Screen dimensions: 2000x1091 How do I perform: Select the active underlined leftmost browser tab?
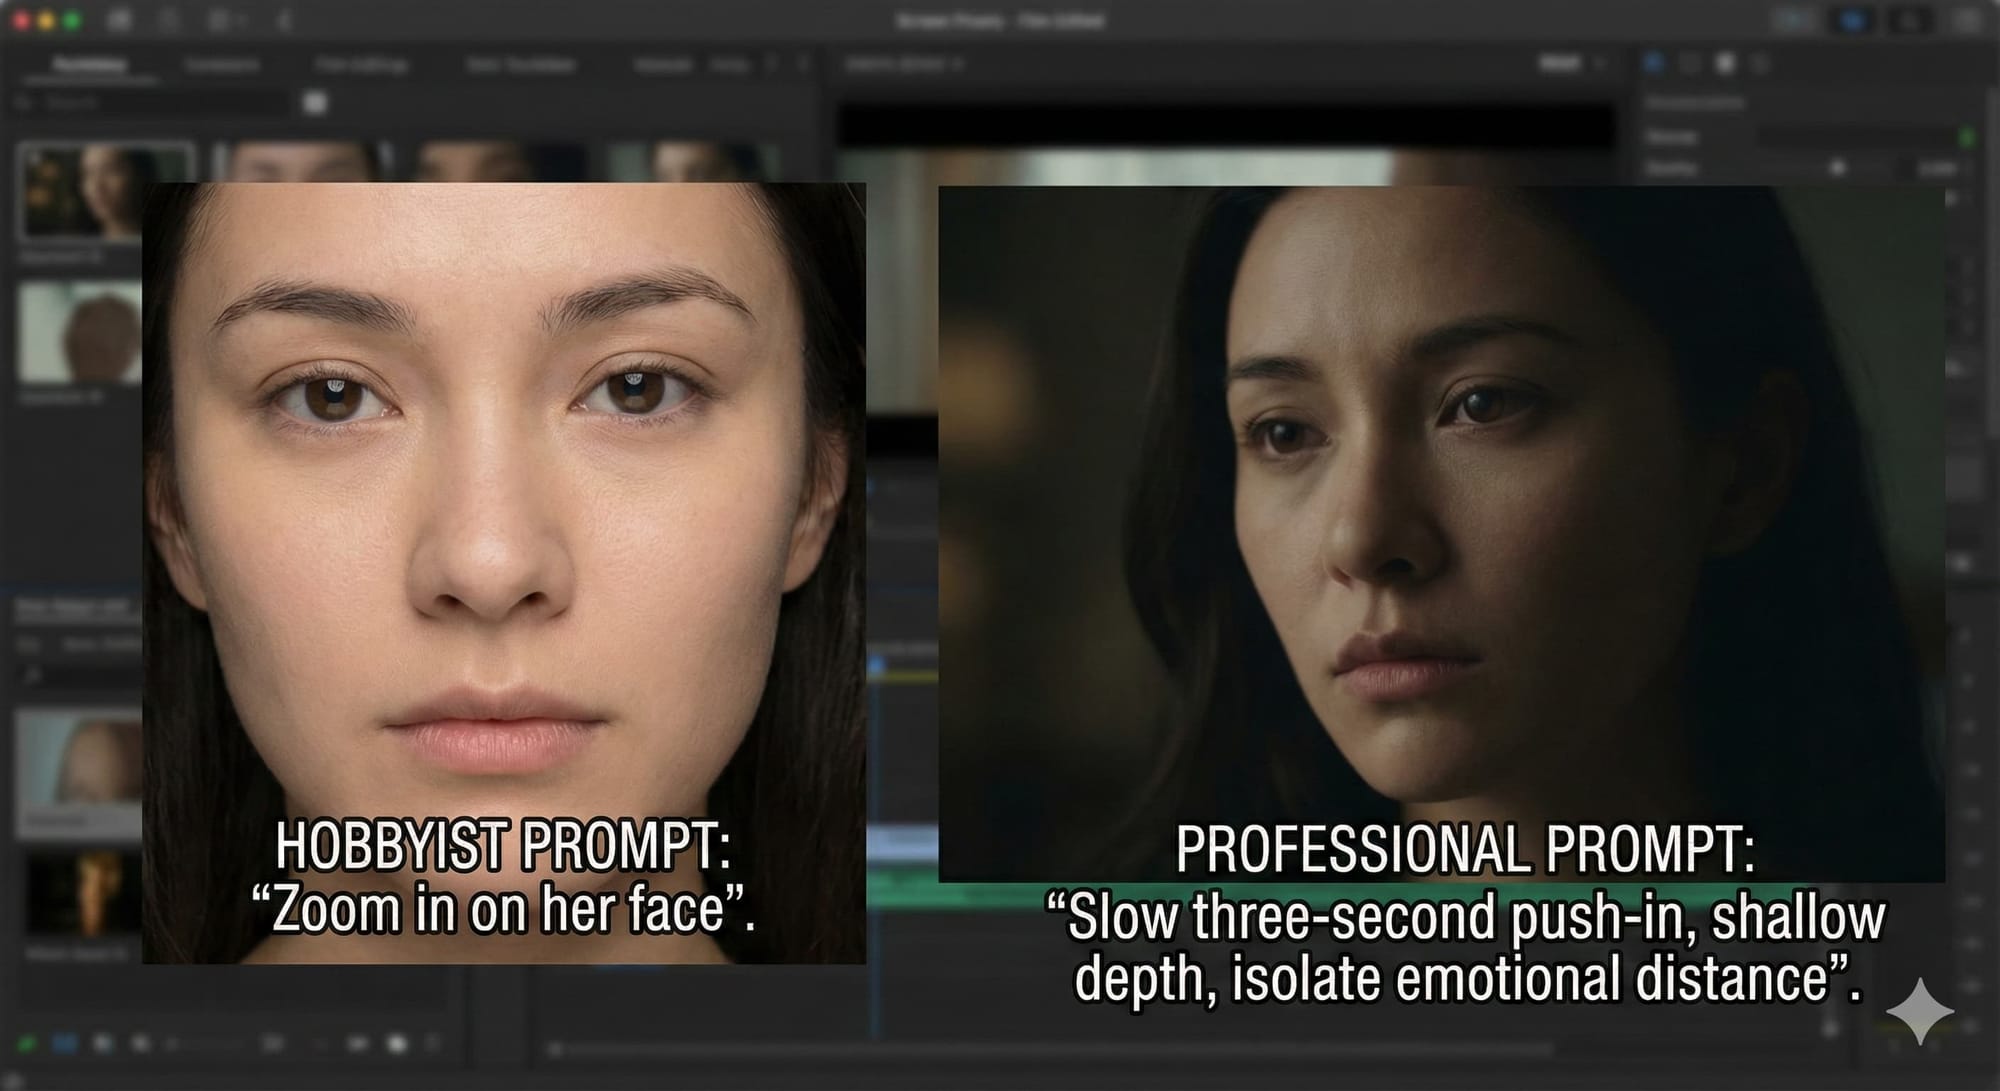(x=90, y=65)
